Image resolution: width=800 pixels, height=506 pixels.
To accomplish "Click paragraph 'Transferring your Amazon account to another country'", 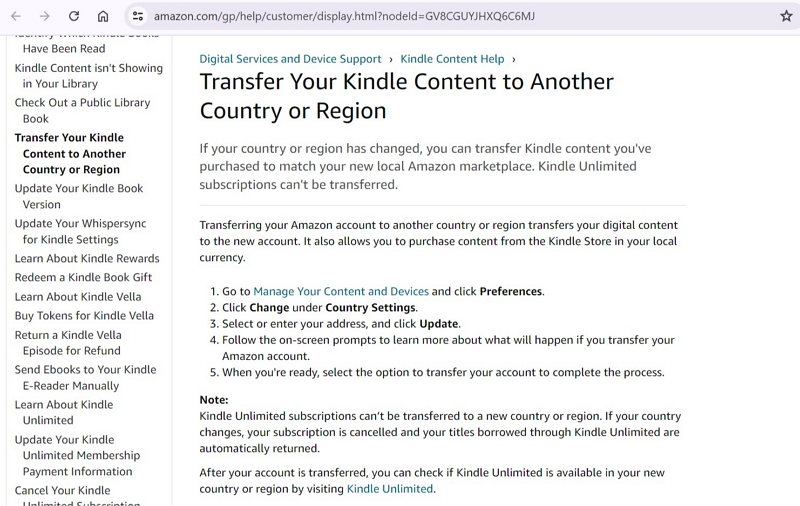I will [x=439, y=241].
